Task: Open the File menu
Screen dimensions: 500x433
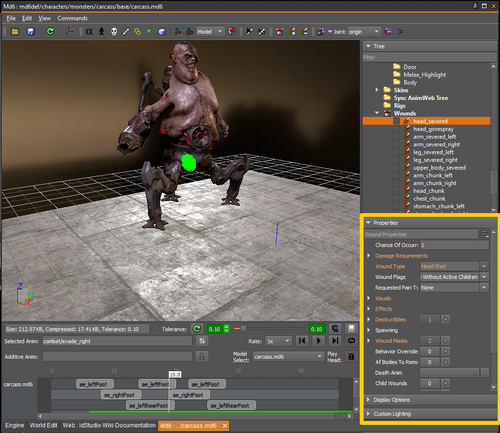Action: coord(11,18)
